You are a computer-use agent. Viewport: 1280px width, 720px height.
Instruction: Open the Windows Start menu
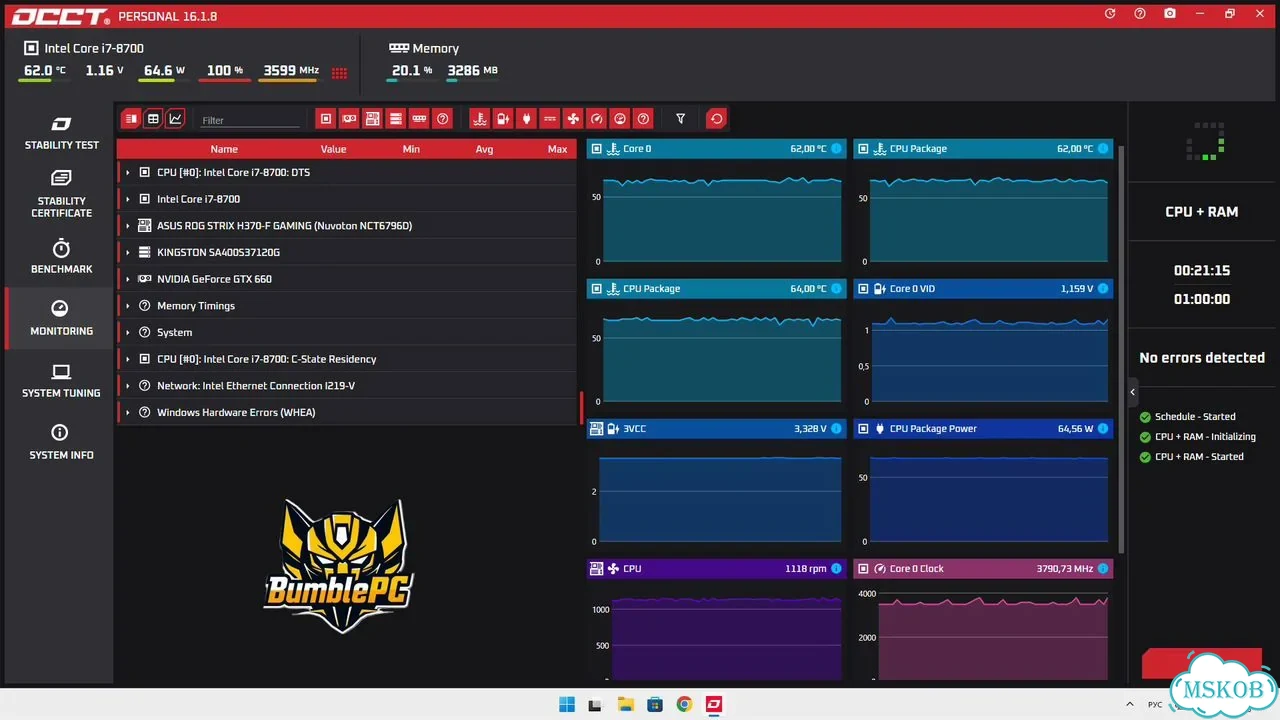coord(567,704)
